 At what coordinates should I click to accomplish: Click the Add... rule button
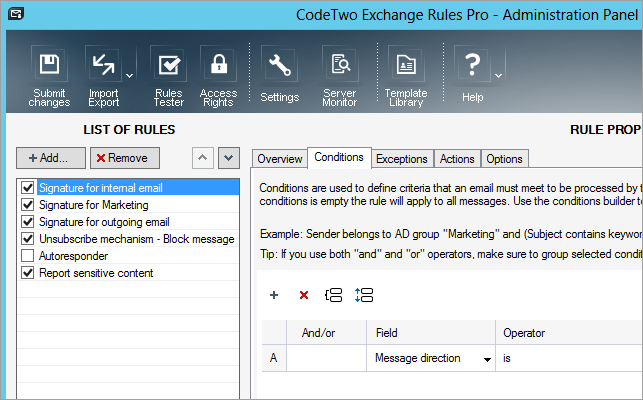(x=51, y=158)
